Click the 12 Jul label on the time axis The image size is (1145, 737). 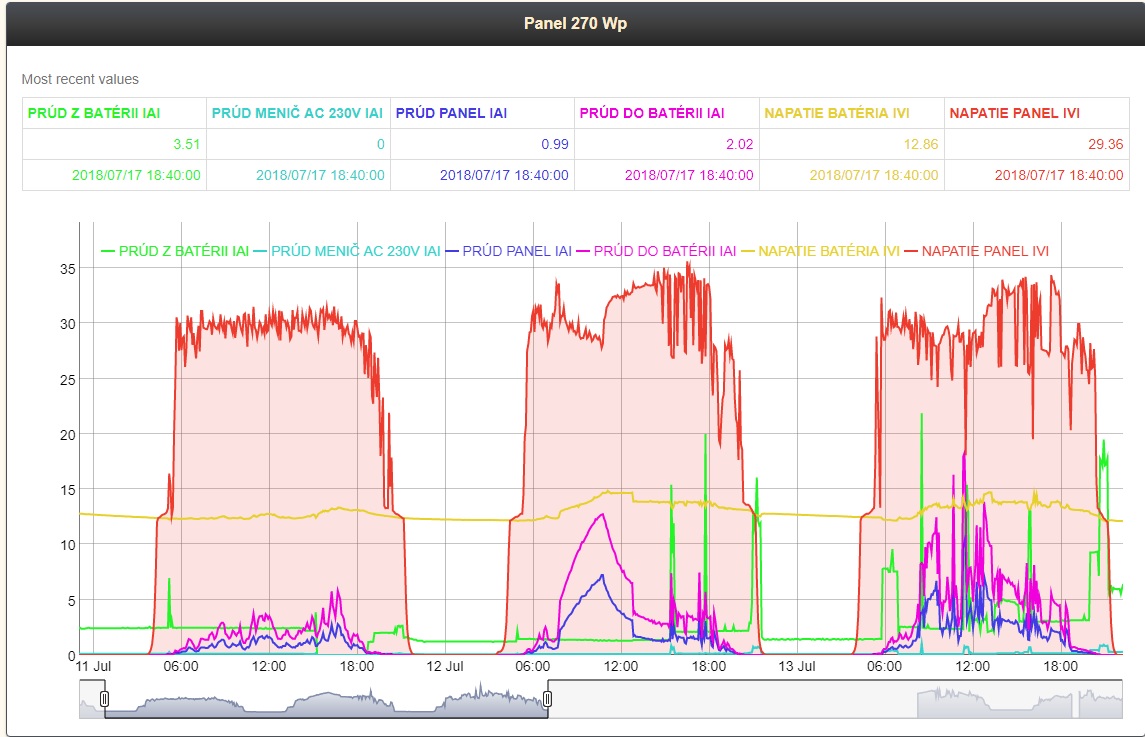[x=445, y=666]
